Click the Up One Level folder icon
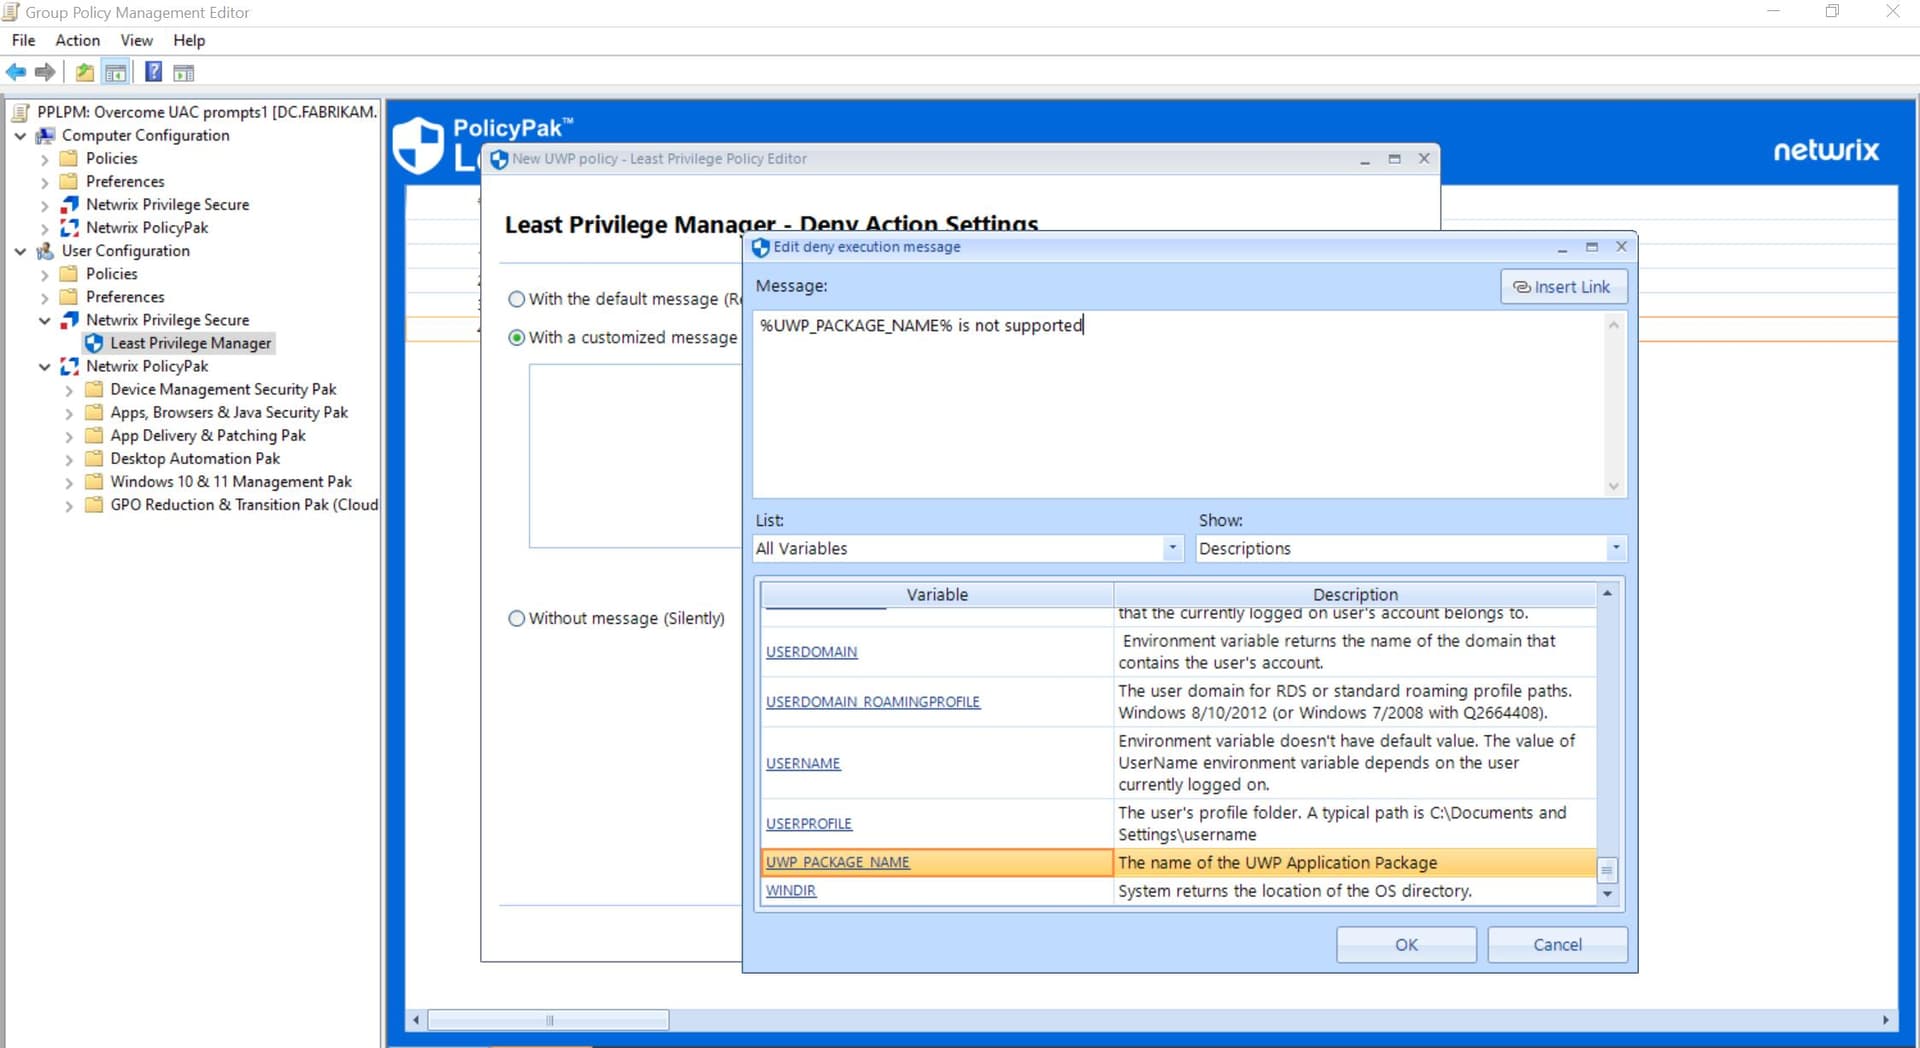 click(x=85, y=72)
